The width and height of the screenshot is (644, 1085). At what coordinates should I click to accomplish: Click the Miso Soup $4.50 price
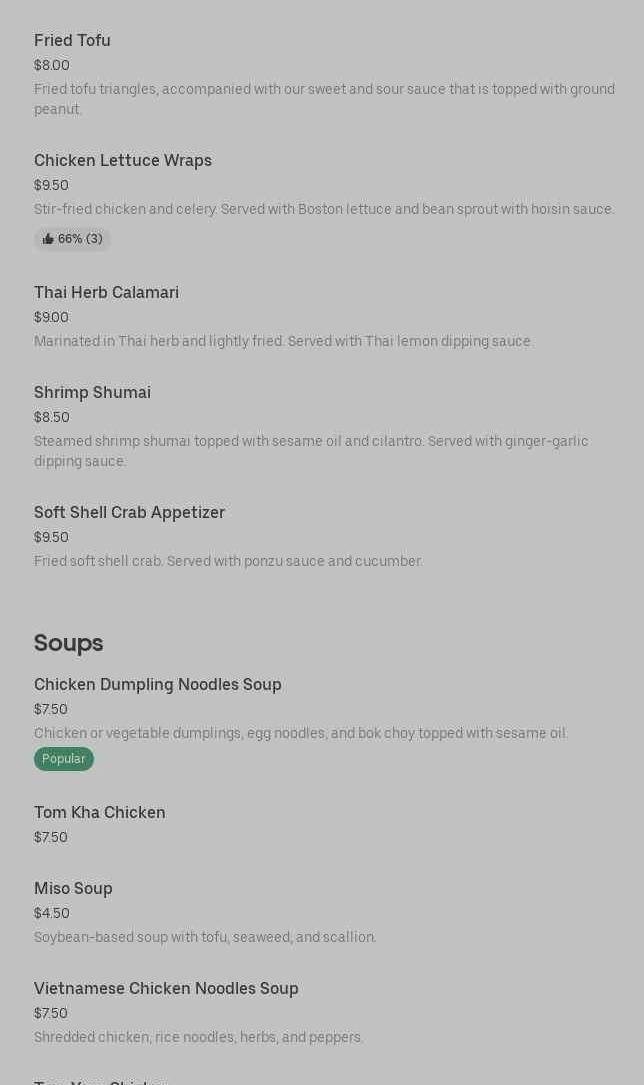point(52,914)
